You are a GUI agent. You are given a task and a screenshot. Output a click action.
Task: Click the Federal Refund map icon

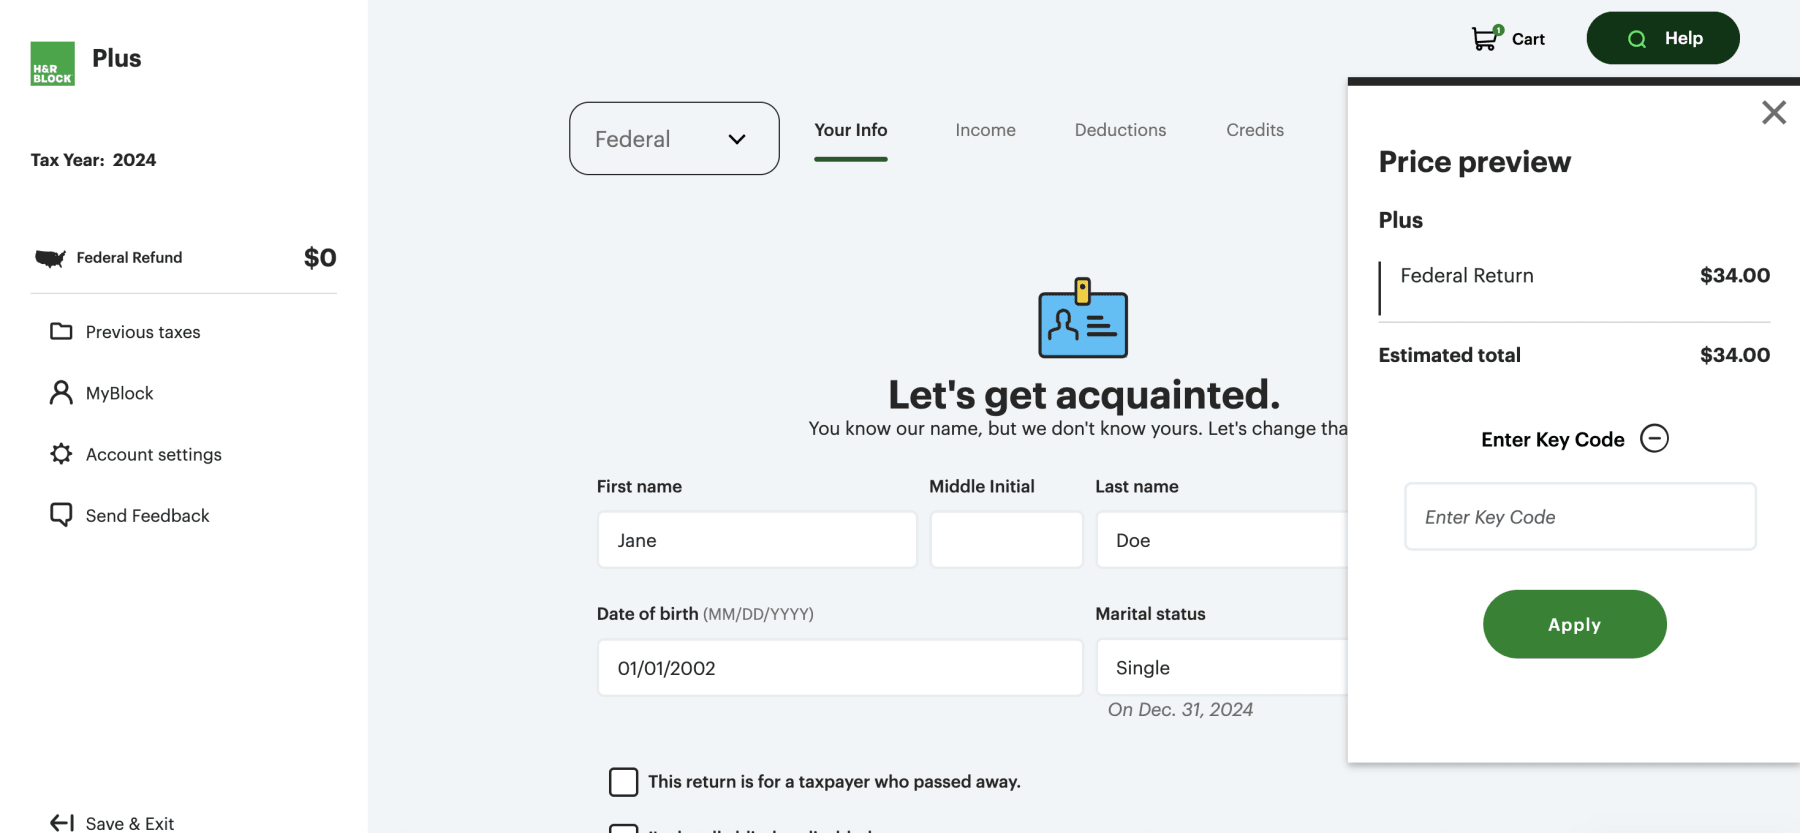point(50,258)
